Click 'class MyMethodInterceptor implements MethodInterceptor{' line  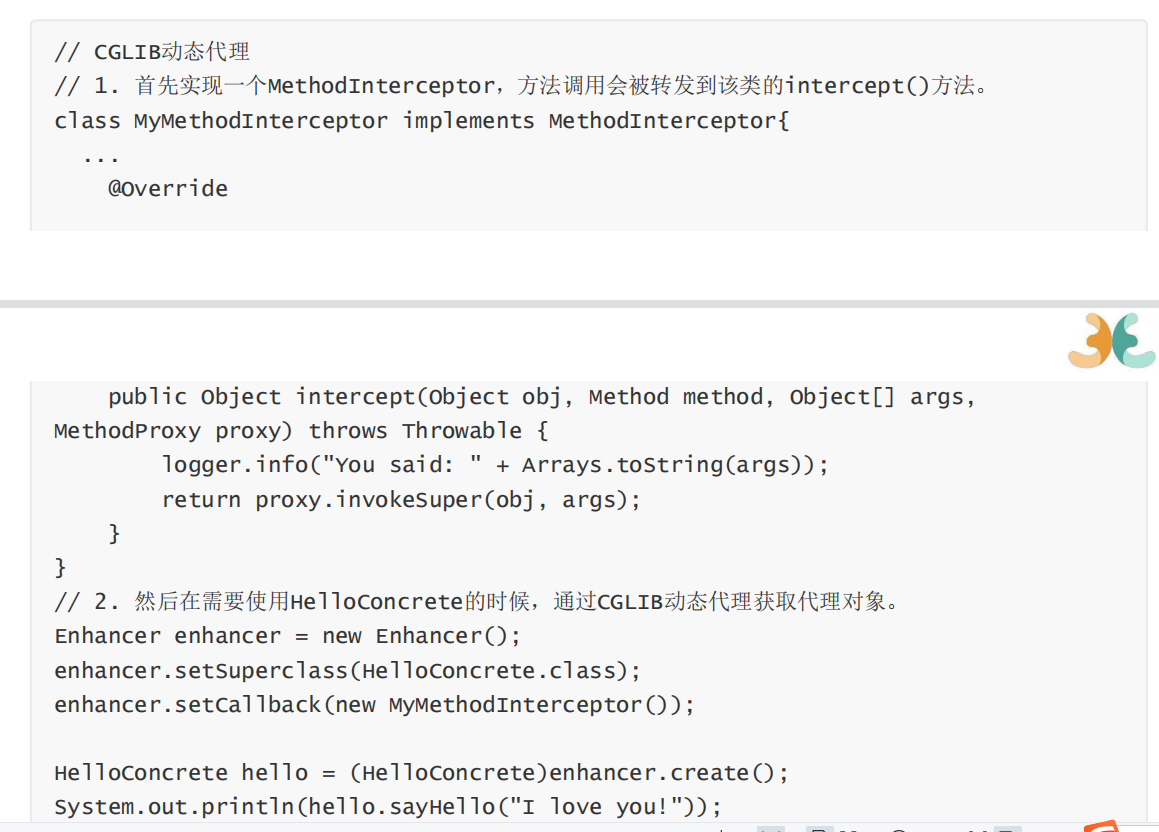click(x=422, y=120)
